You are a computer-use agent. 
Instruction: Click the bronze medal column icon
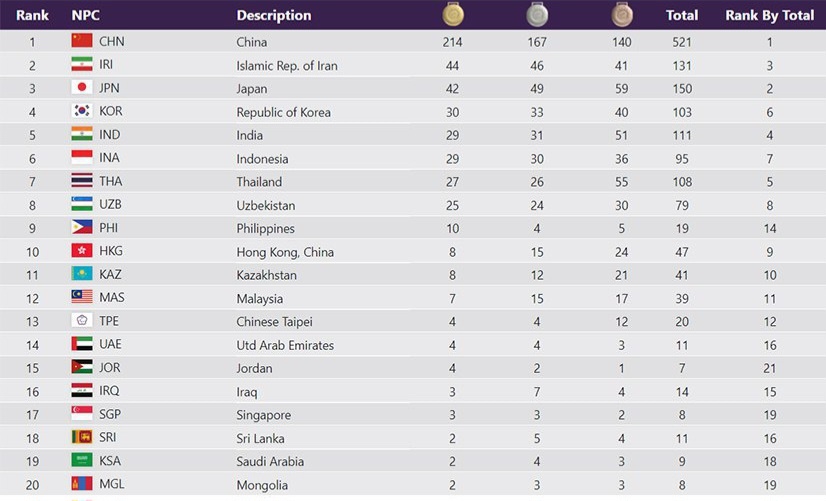(622, 14)
